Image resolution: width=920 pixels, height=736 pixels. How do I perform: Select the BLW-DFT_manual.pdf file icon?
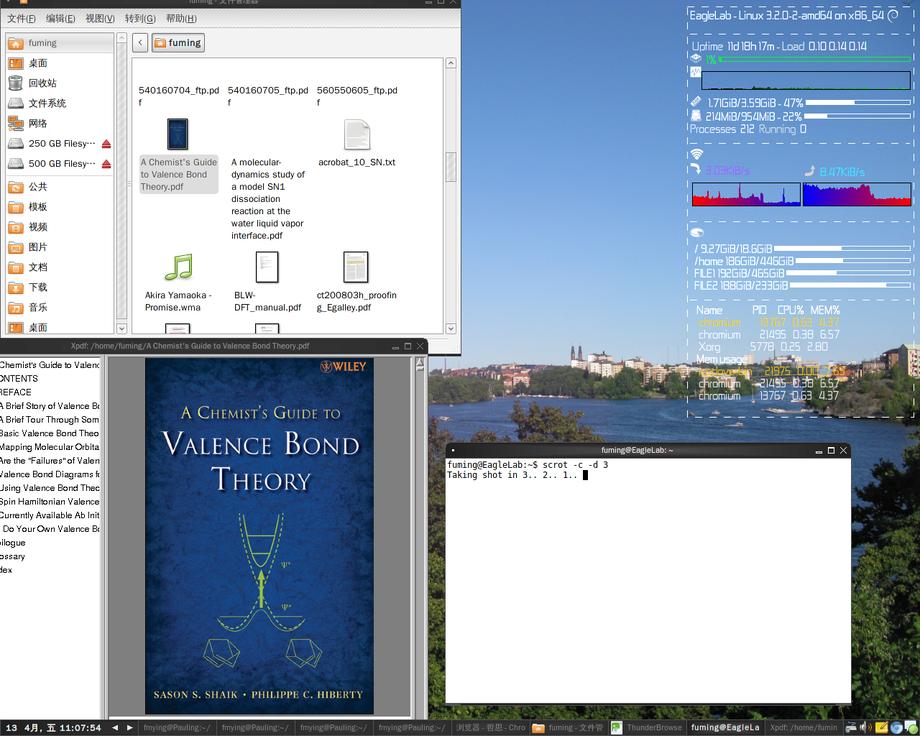point(267,267)
